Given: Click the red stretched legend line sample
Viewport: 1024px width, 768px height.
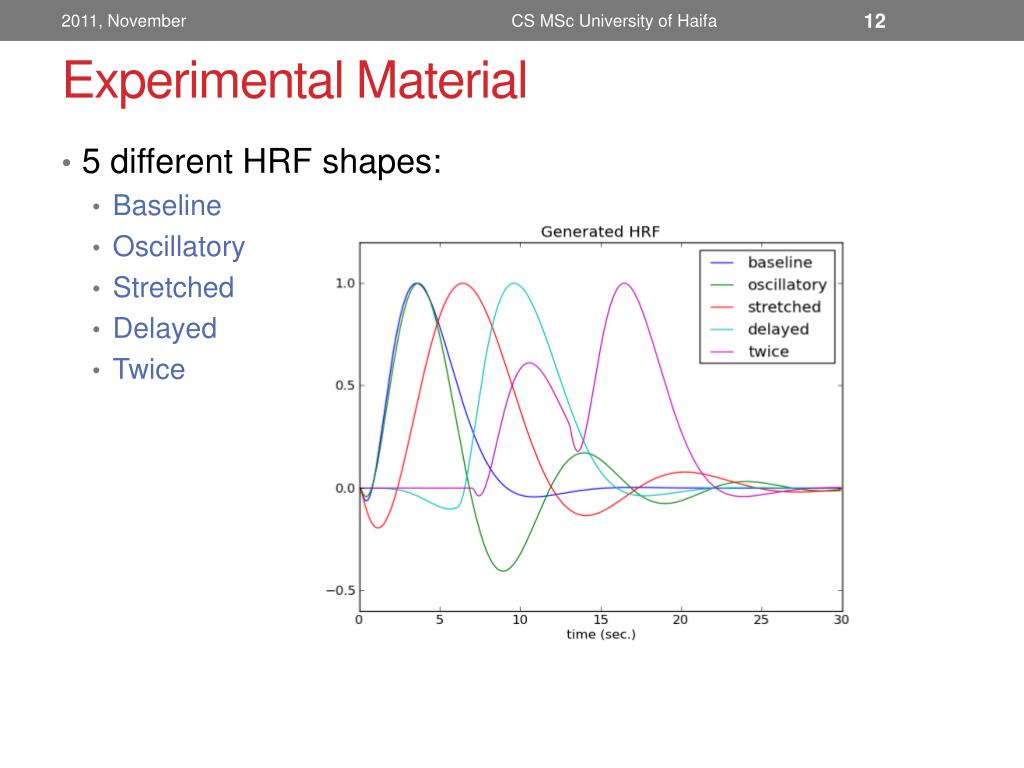Looking at the screenshot, I should tap(722, 307).
